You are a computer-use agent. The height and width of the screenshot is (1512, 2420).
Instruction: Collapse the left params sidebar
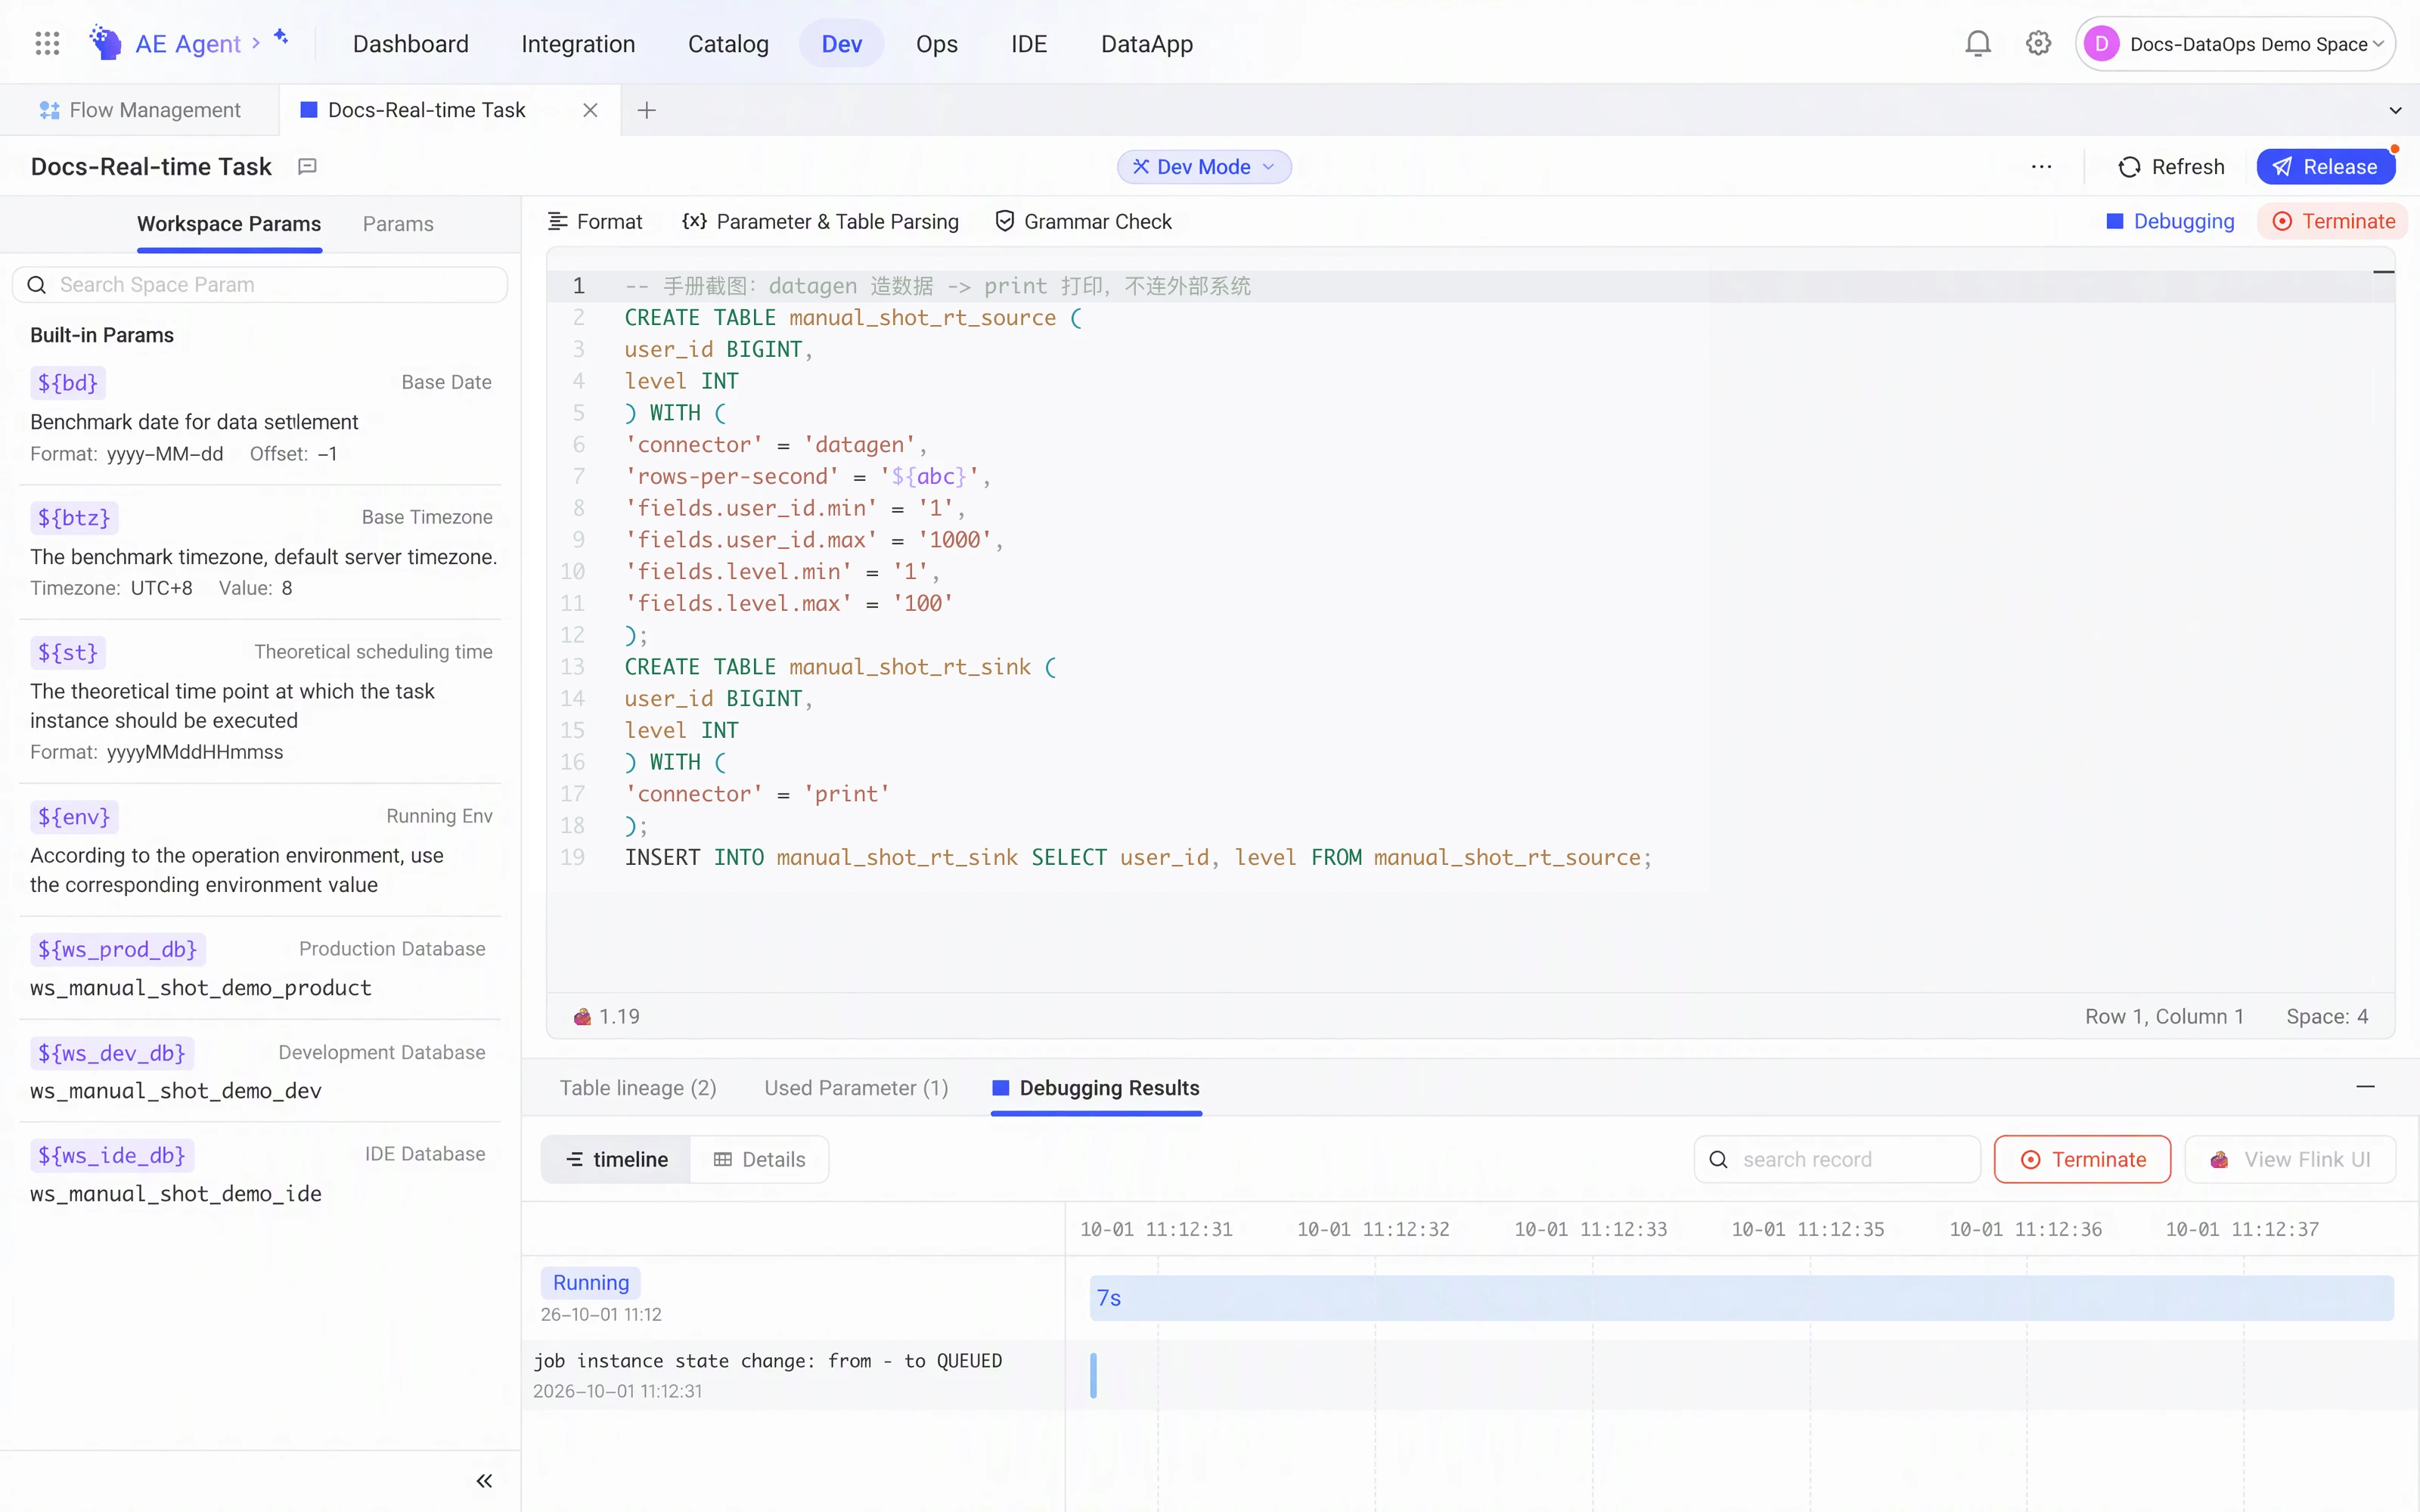pyautogui.click(x=484, y=1481)
